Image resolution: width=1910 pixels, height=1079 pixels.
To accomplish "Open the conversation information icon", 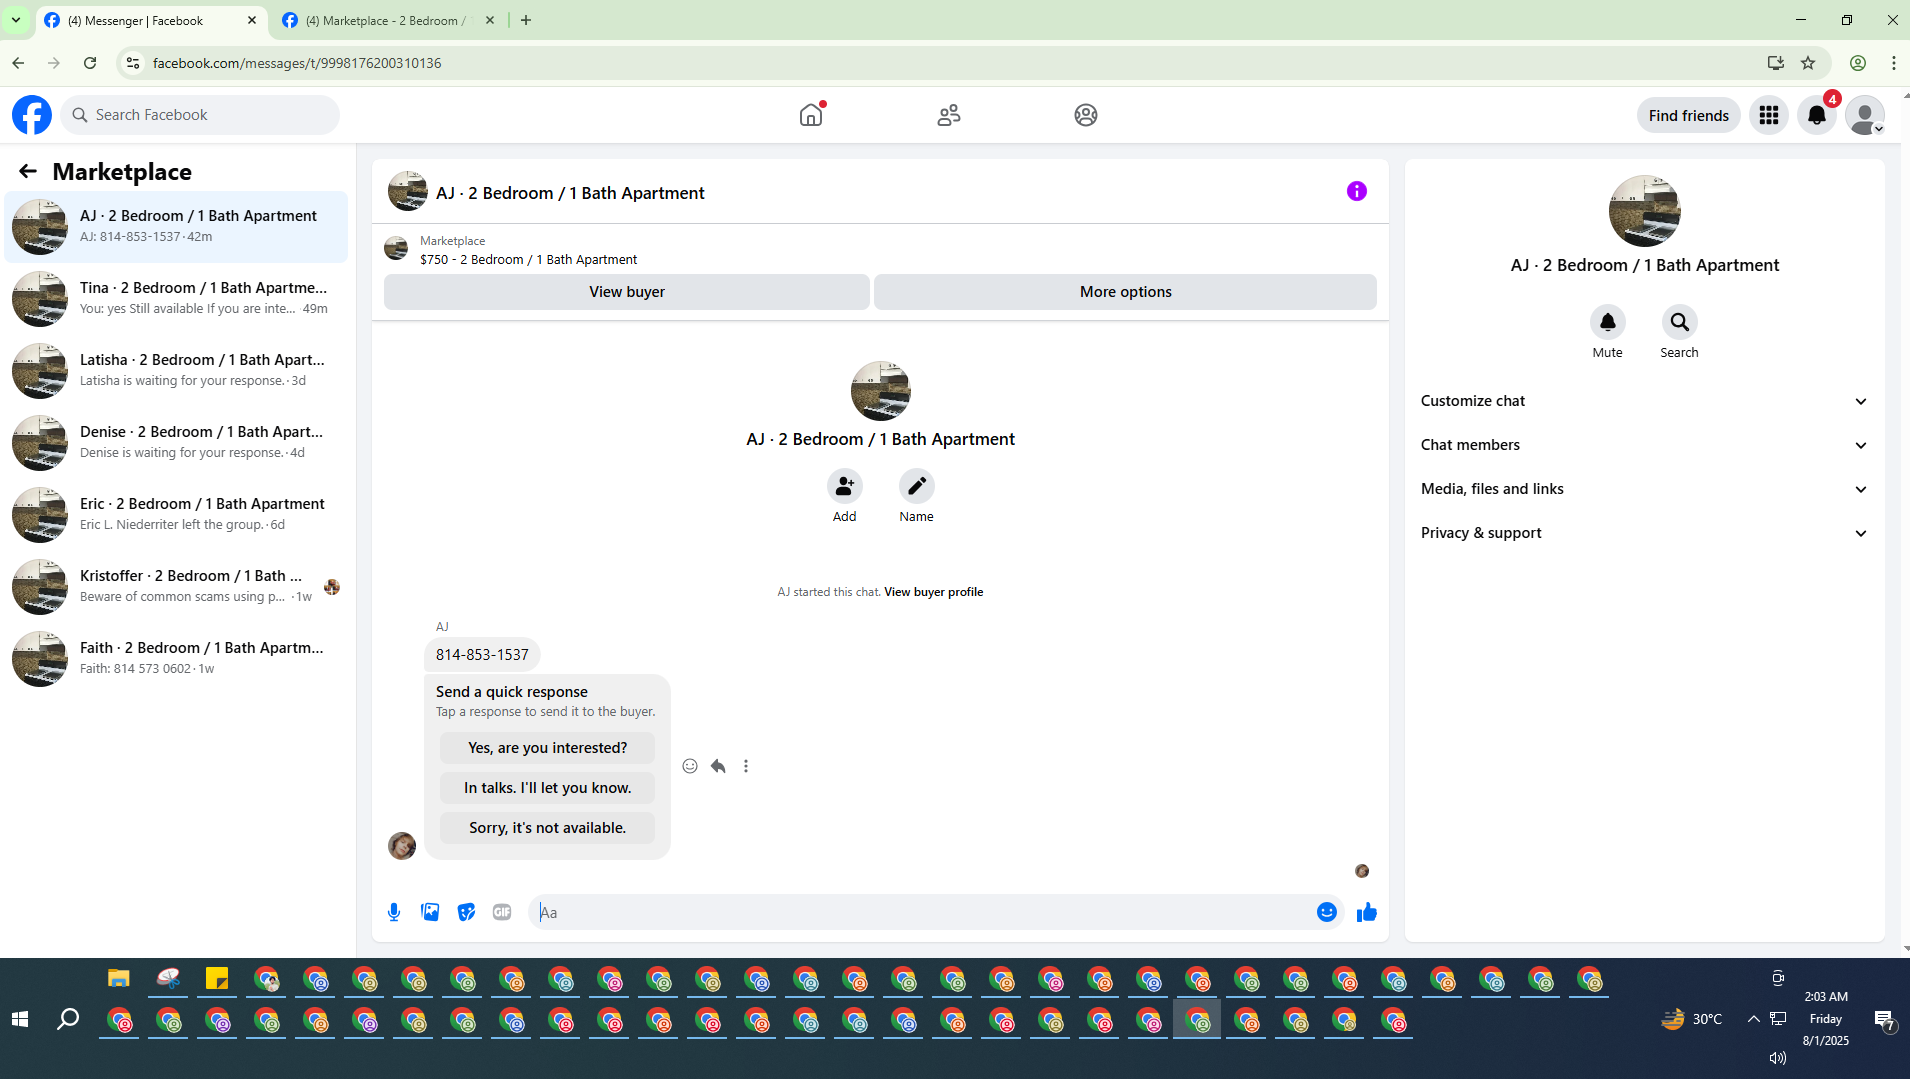I will pos(1356,191).
